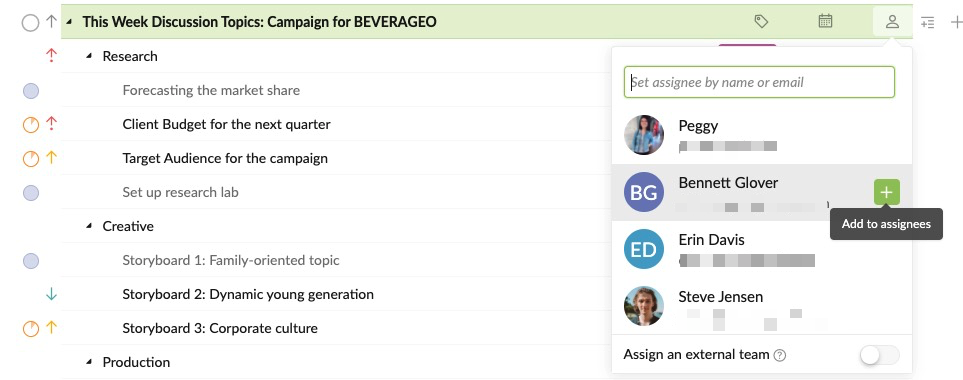Collapse the This Week Discussion Topics list

click(x=69, y=22)
